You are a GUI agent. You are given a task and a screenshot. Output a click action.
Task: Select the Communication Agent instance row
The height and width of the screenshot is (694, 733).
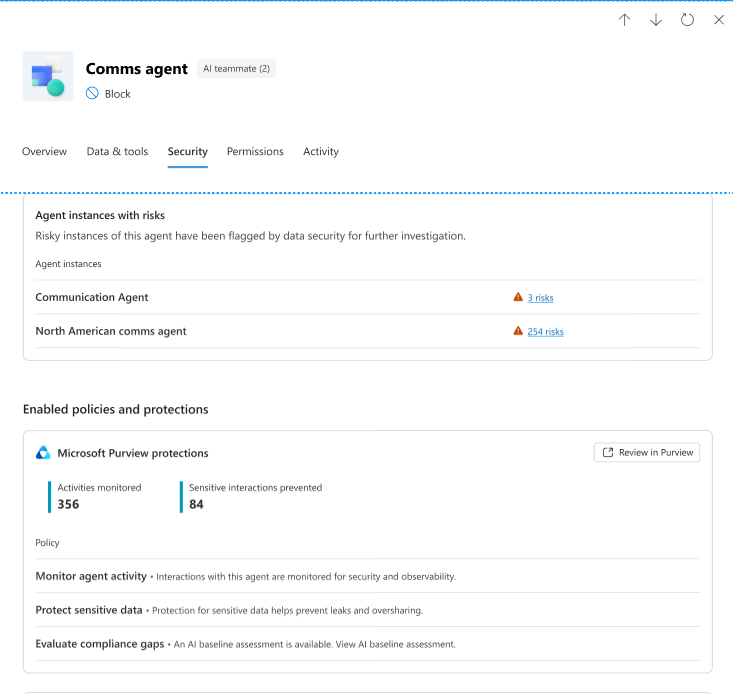tap(92, 297)
